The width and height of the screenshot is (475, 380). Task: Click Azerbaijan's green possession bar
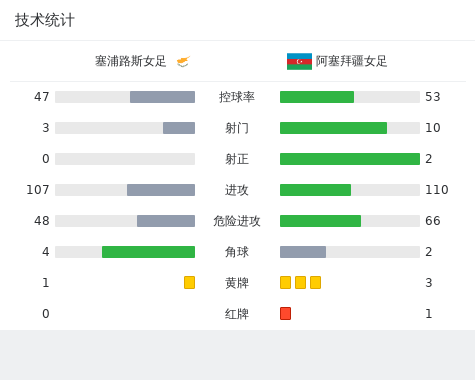click(317, 97)
